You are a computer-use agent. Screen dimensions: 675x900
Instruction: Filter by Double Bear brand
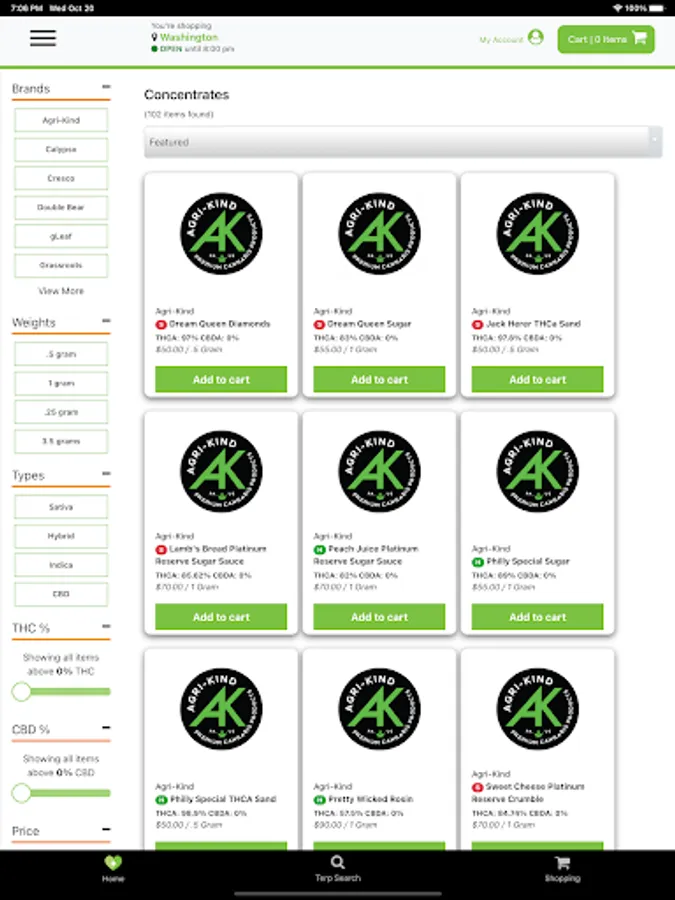click(61, 207)
